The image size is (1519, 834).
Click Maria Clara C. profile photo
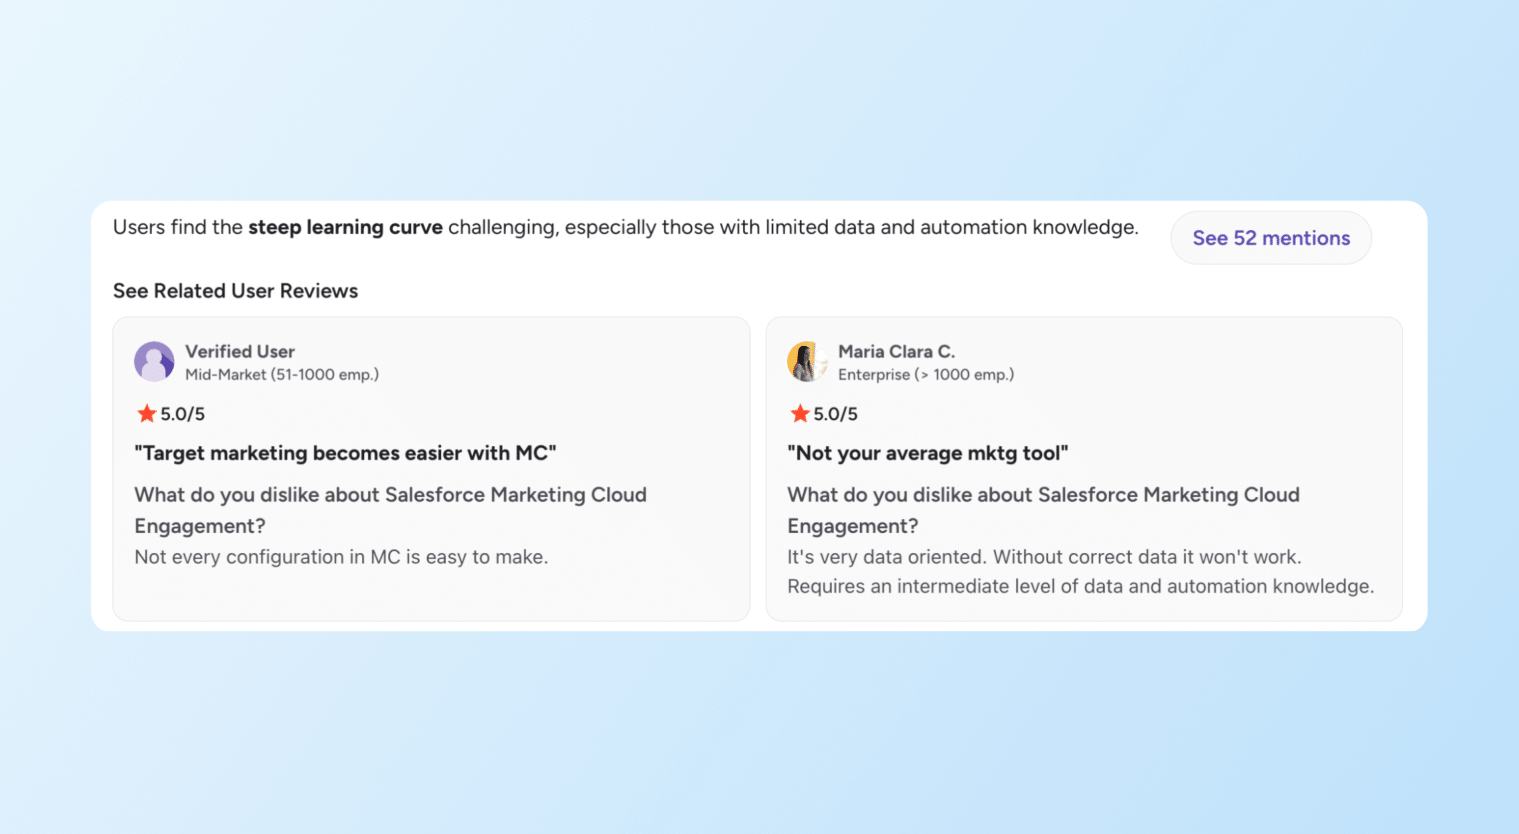click(806, 362)
